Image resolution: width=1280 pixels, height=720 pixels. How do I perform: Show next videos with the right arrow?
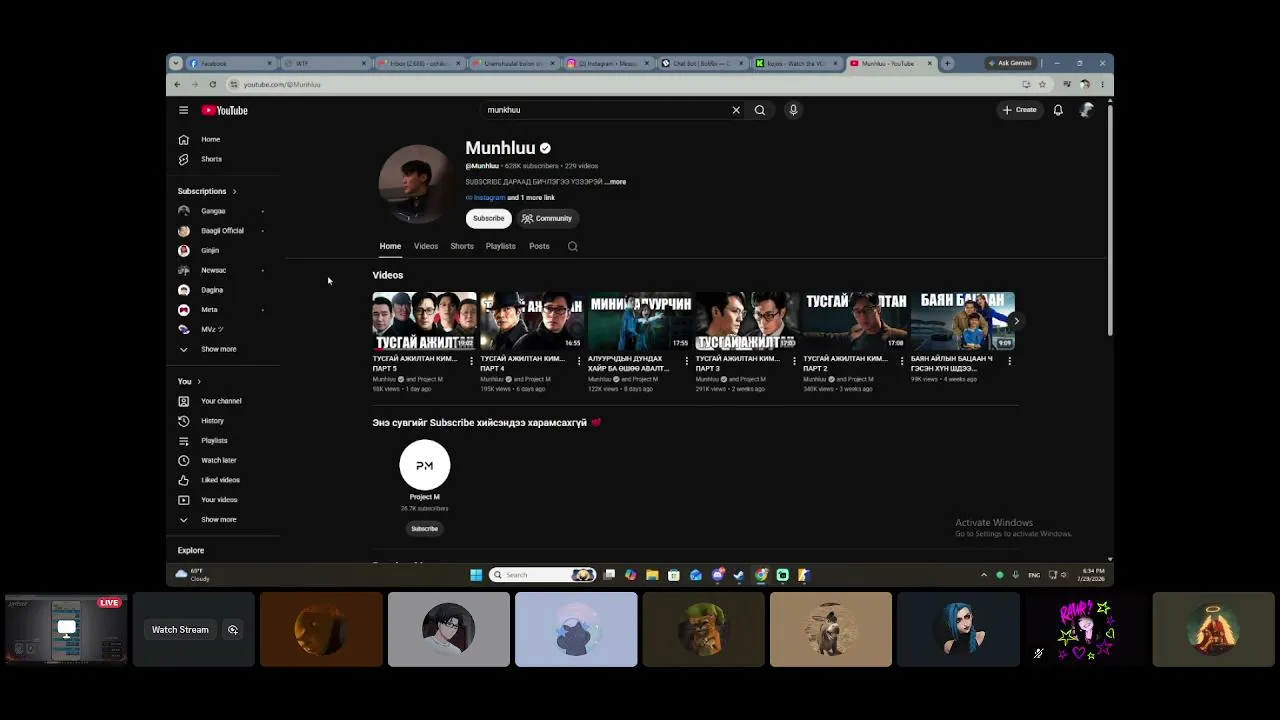pos(1015,321)
